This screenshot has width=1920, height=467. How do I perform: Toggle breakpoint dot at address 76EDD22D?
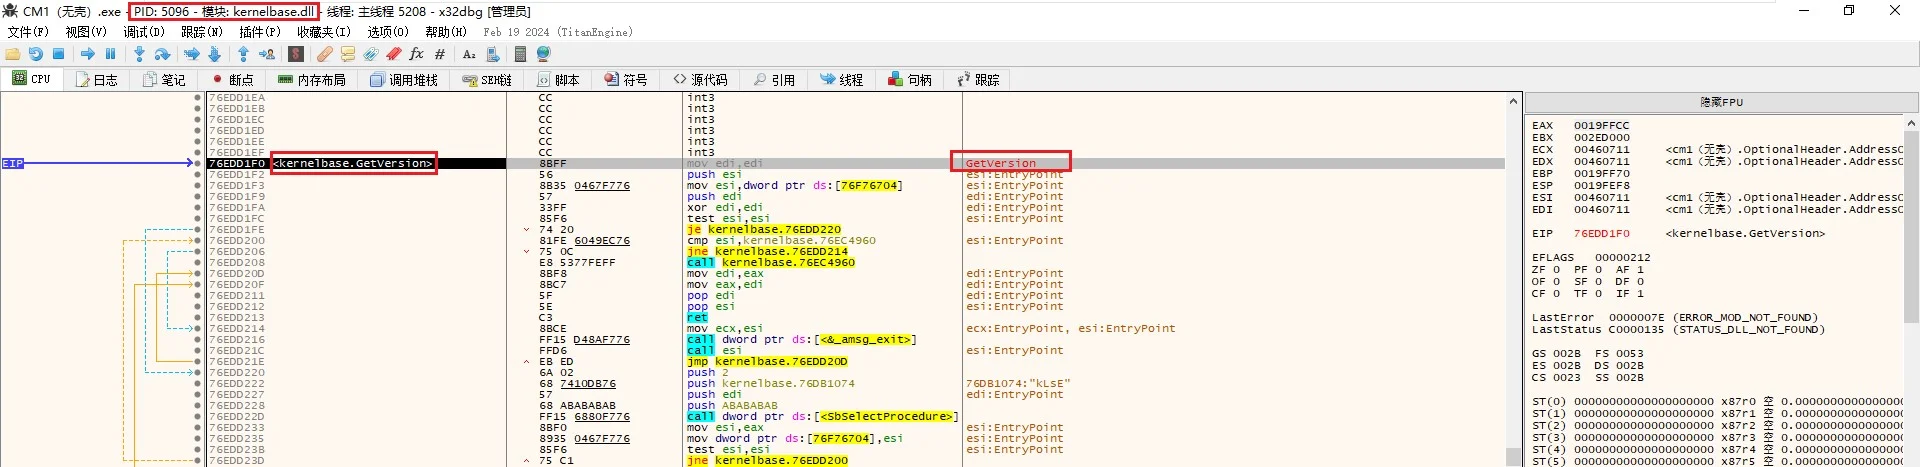click(x=198, y=417)
